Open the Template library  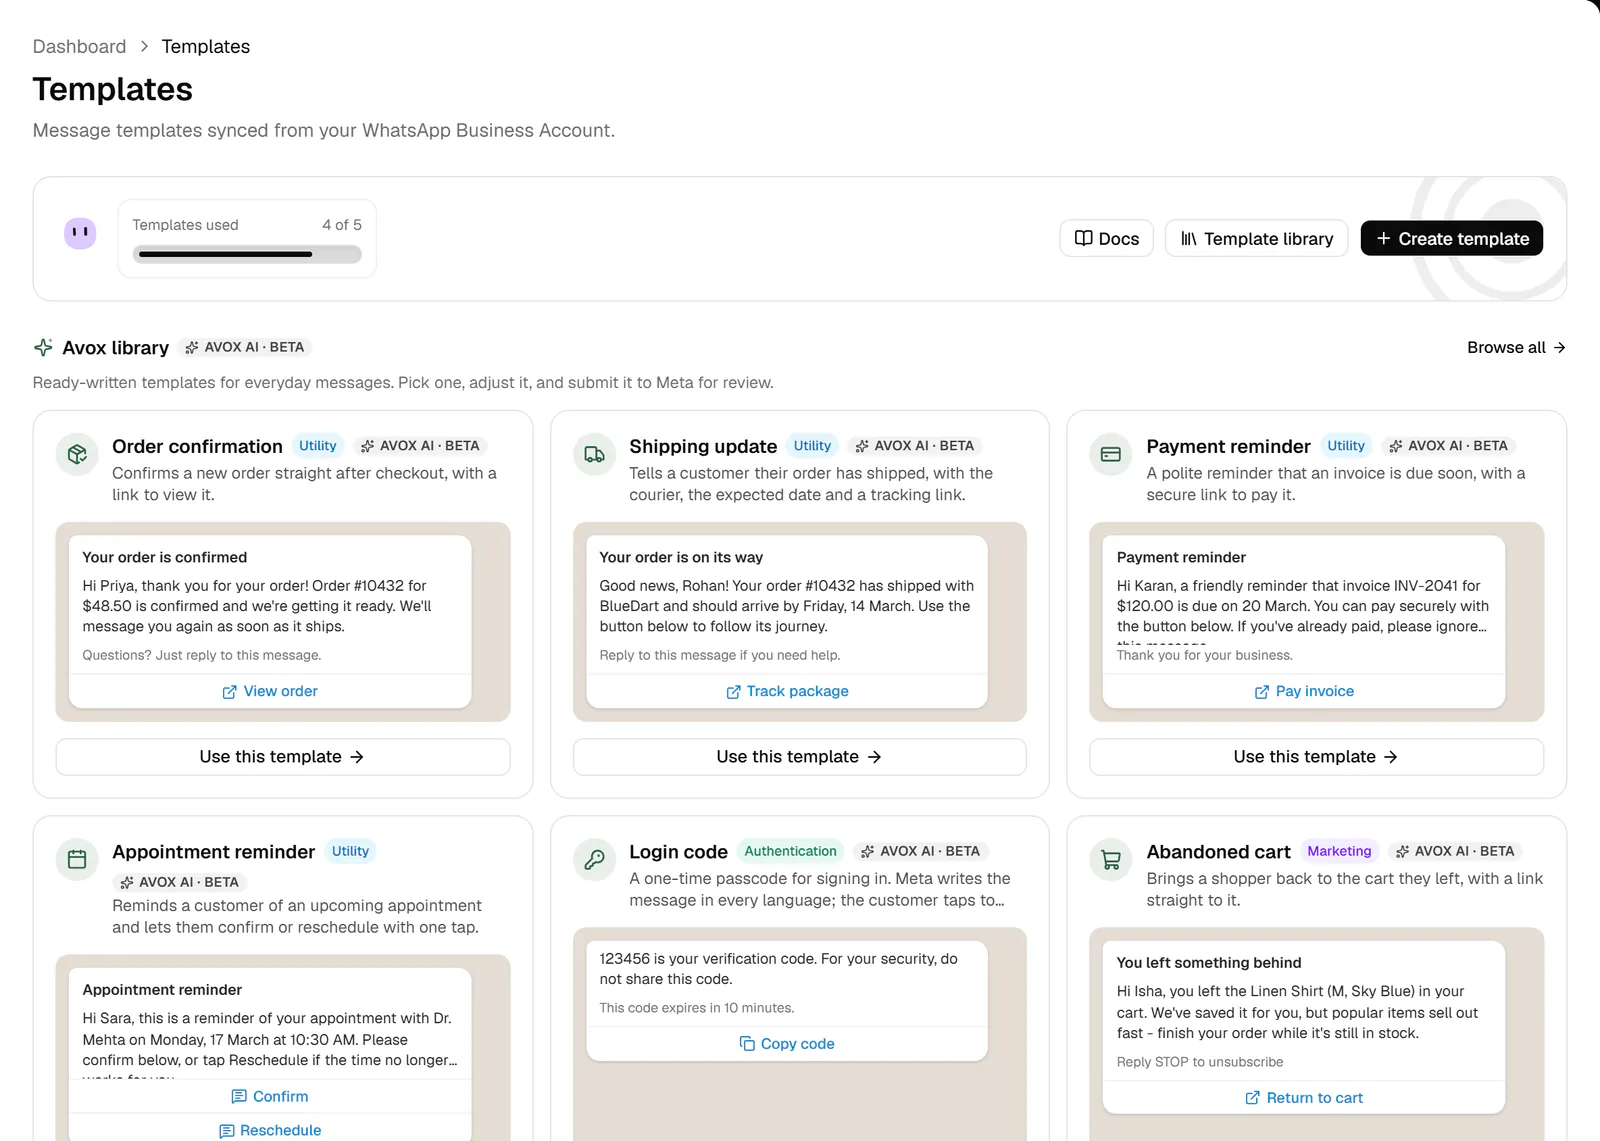tap(1257, 238)
